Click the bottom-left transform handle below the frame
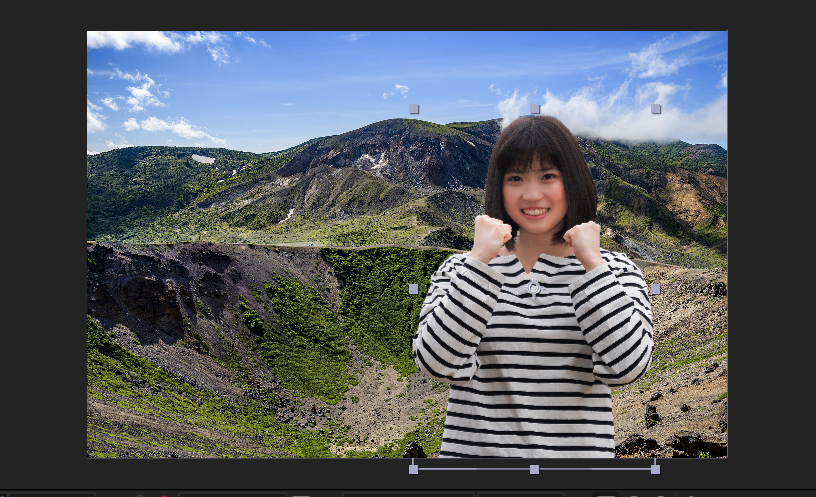Screen dimensions: 816x497 pos(414,469)
